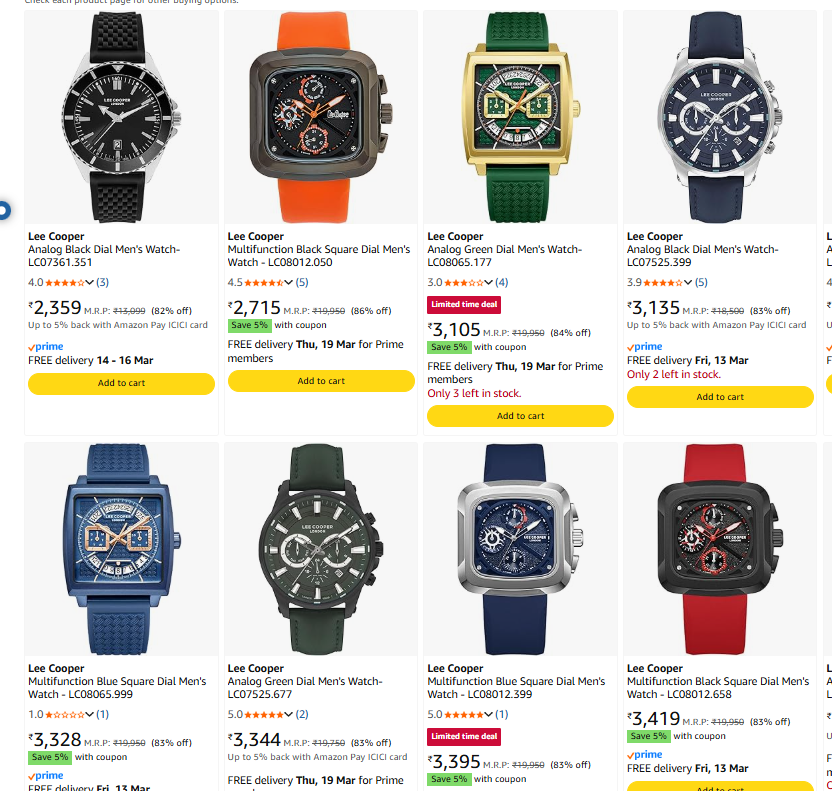Open the blue square LC08065.999 watch image
832x791 pixels.
121,549
